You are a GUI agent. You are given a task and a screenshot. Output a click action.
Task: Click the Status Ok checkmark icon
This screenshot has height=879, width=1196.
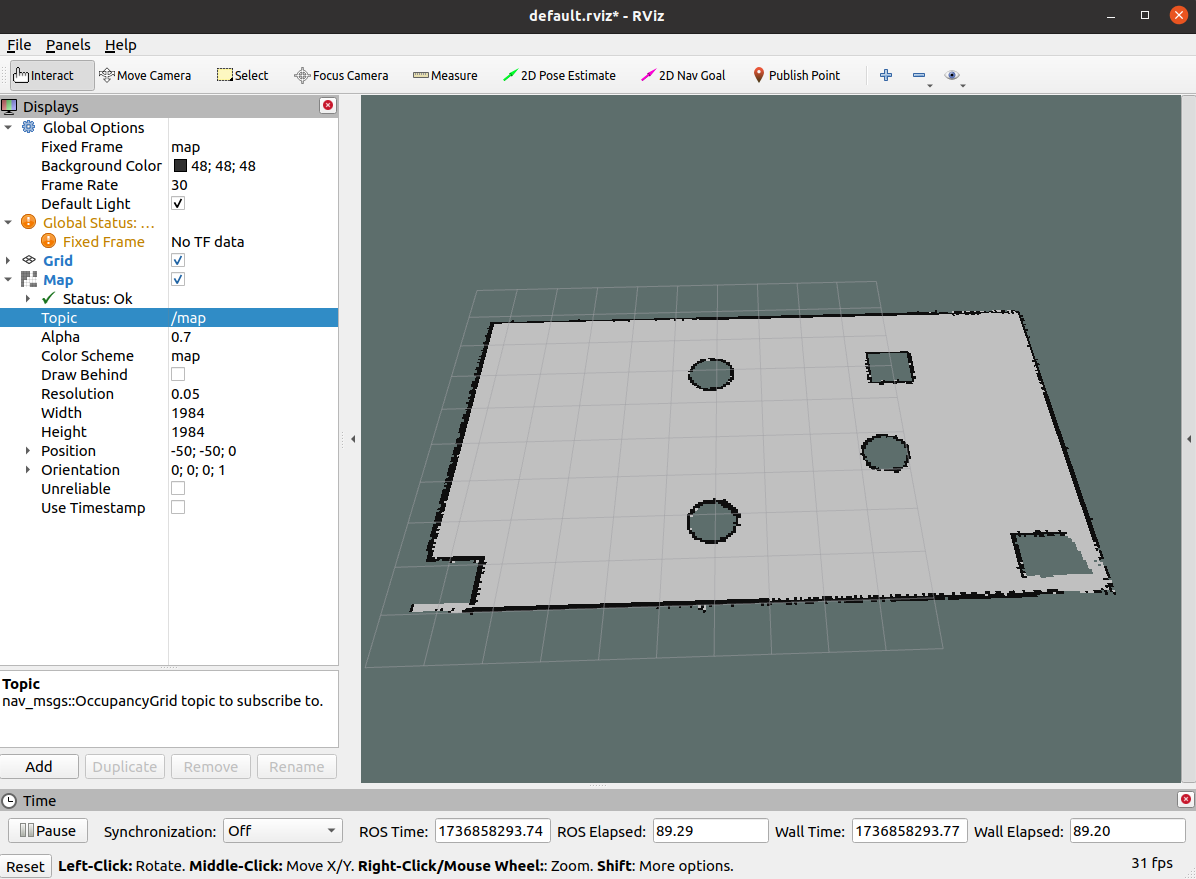(x=49, y=298)
